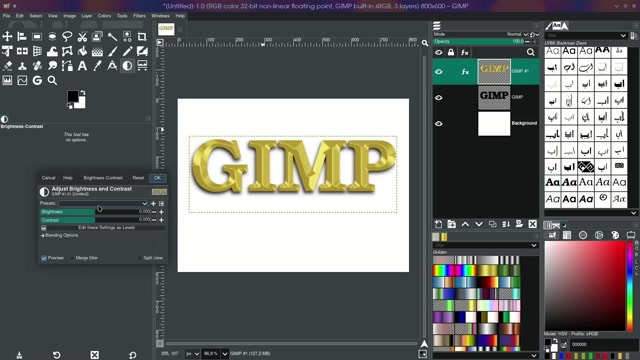
Task: Toggle the Preview checkbox
Action: (x=44, y=258)
